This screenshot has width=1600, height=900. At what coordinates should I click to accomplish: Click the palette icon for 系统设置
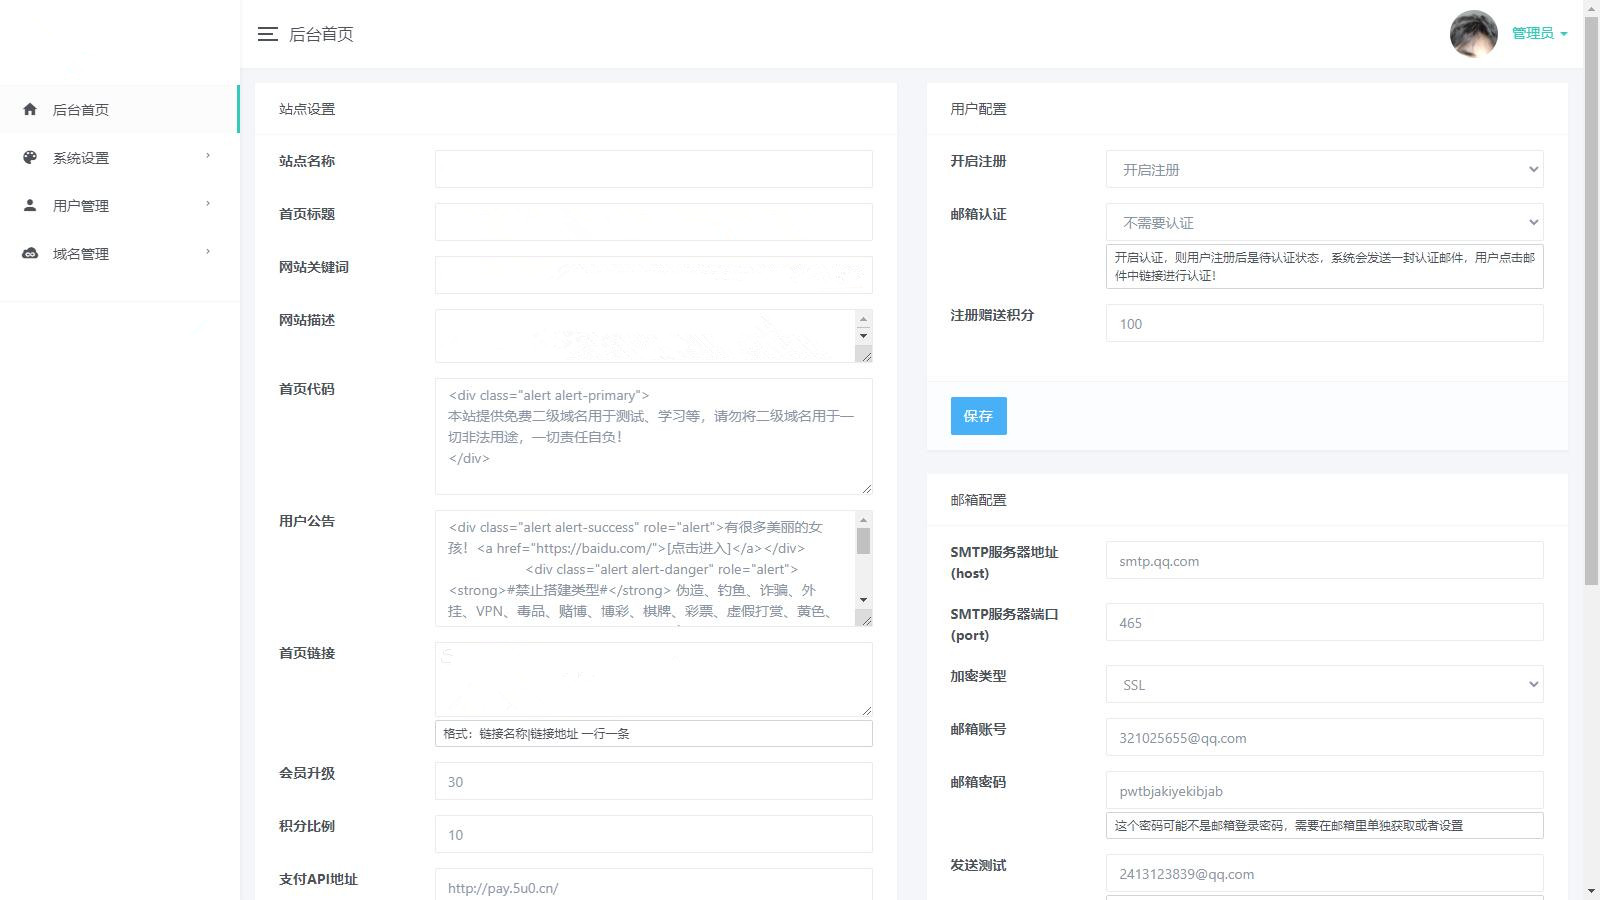30,157
